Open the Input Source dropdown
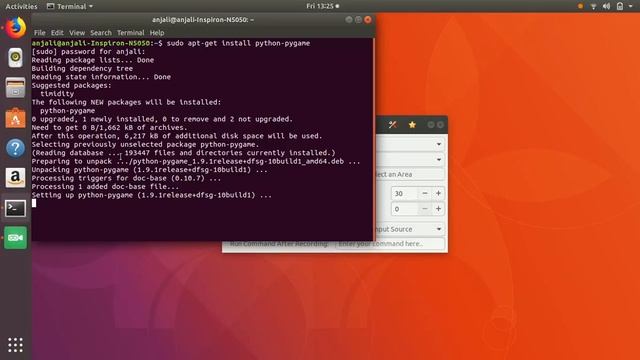 tap(410, 229)
